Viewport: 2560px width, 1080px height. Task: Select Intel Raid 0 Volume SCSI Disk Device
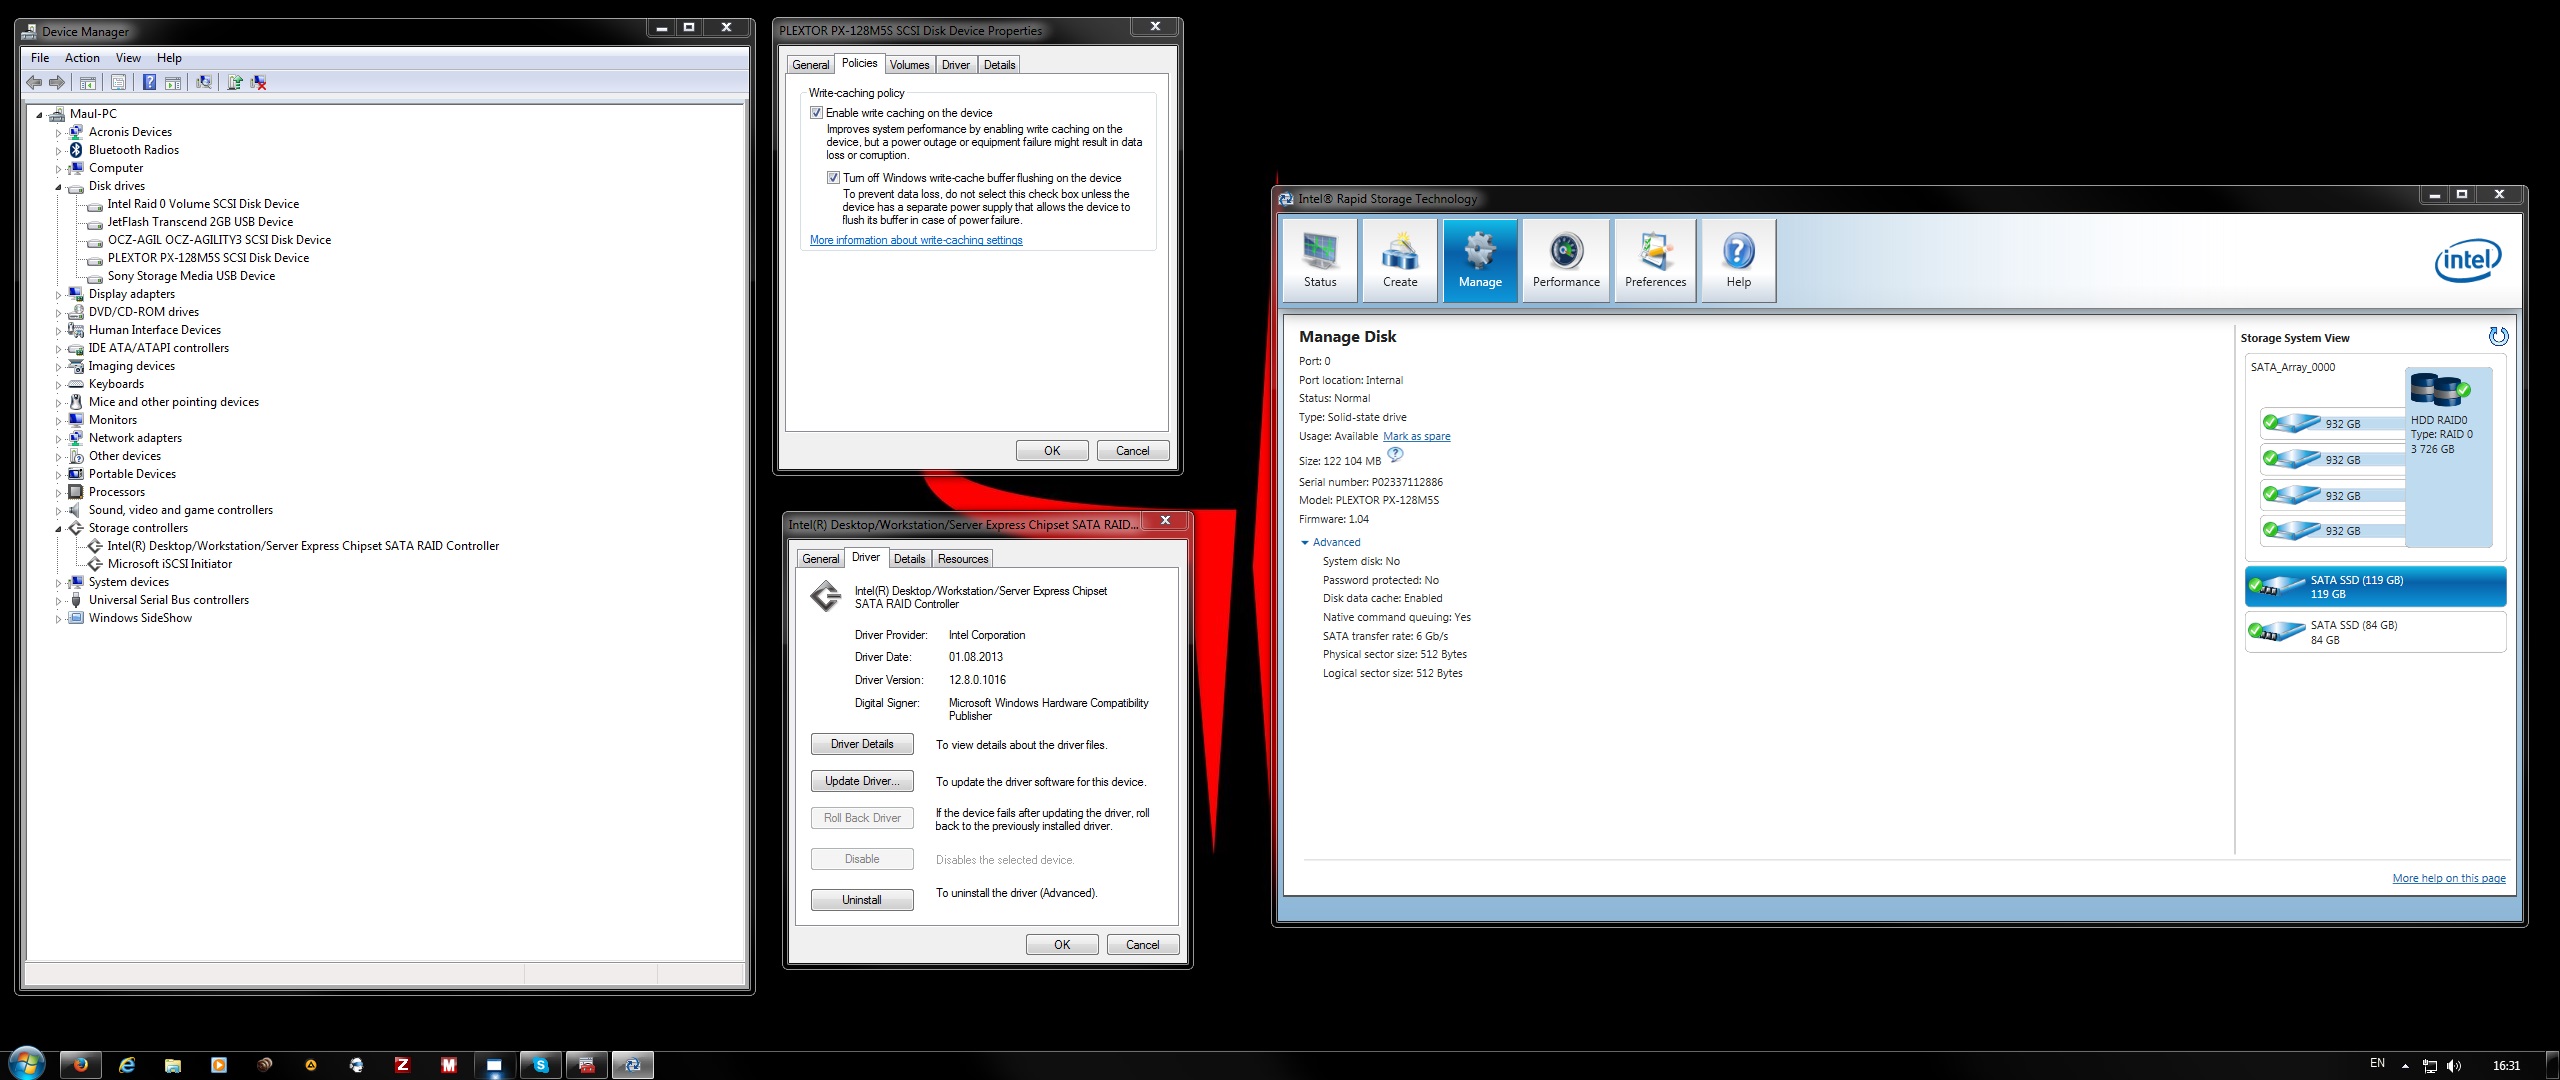(203, 204)
